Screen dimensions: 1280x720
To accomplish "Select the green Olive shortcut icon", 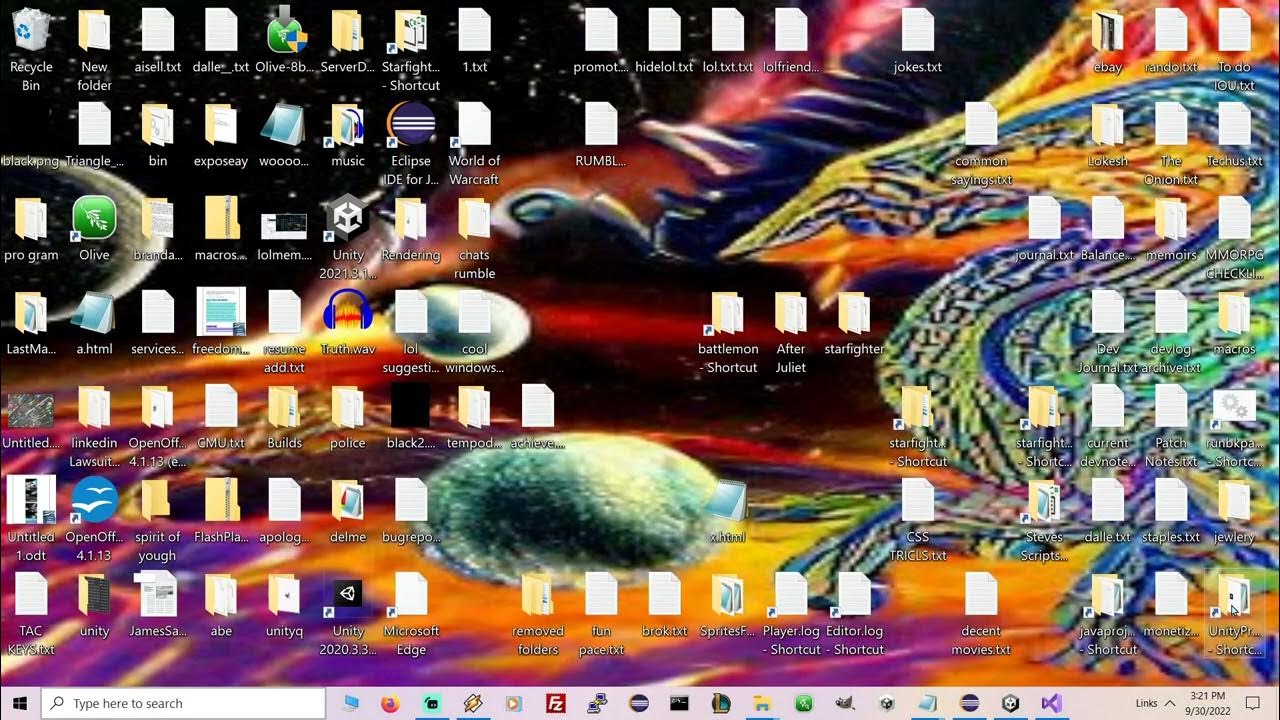I will [x=94, y=219].
